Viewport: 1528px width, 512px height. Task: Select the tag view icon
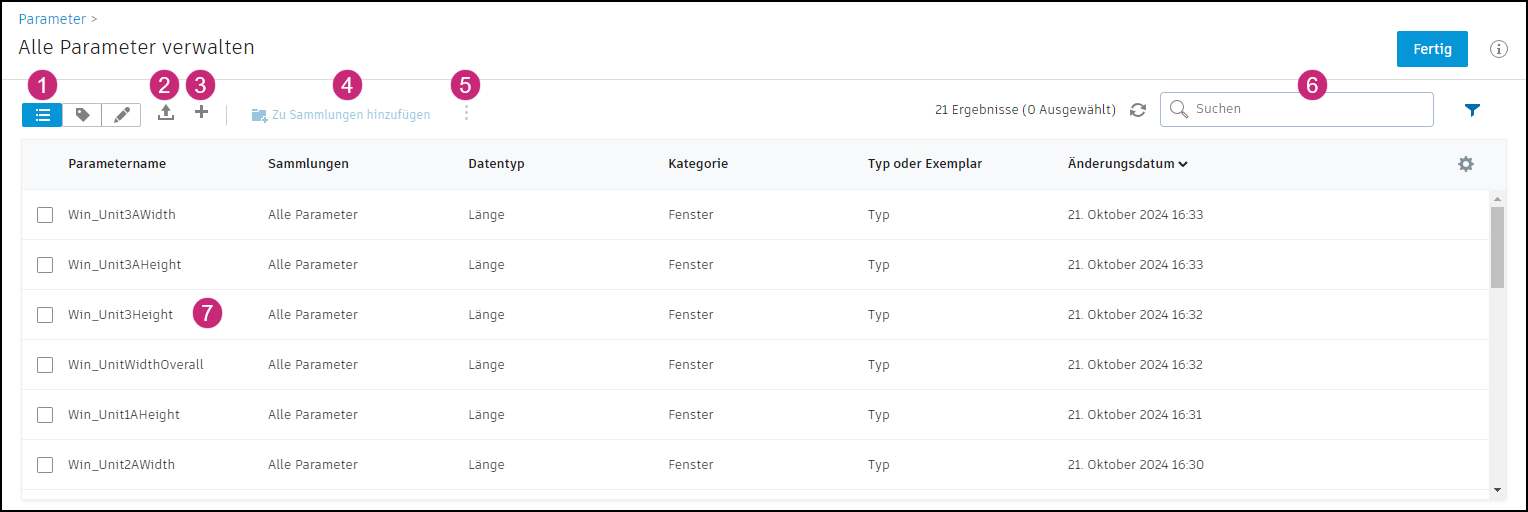coord(82,115)
